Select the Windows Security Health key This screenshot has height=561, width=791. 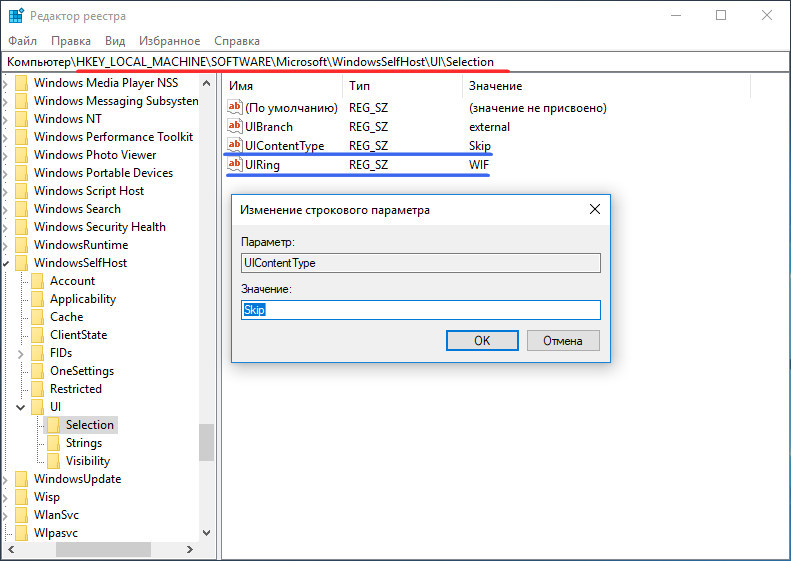pyautogui.click(x=100, y=227)
